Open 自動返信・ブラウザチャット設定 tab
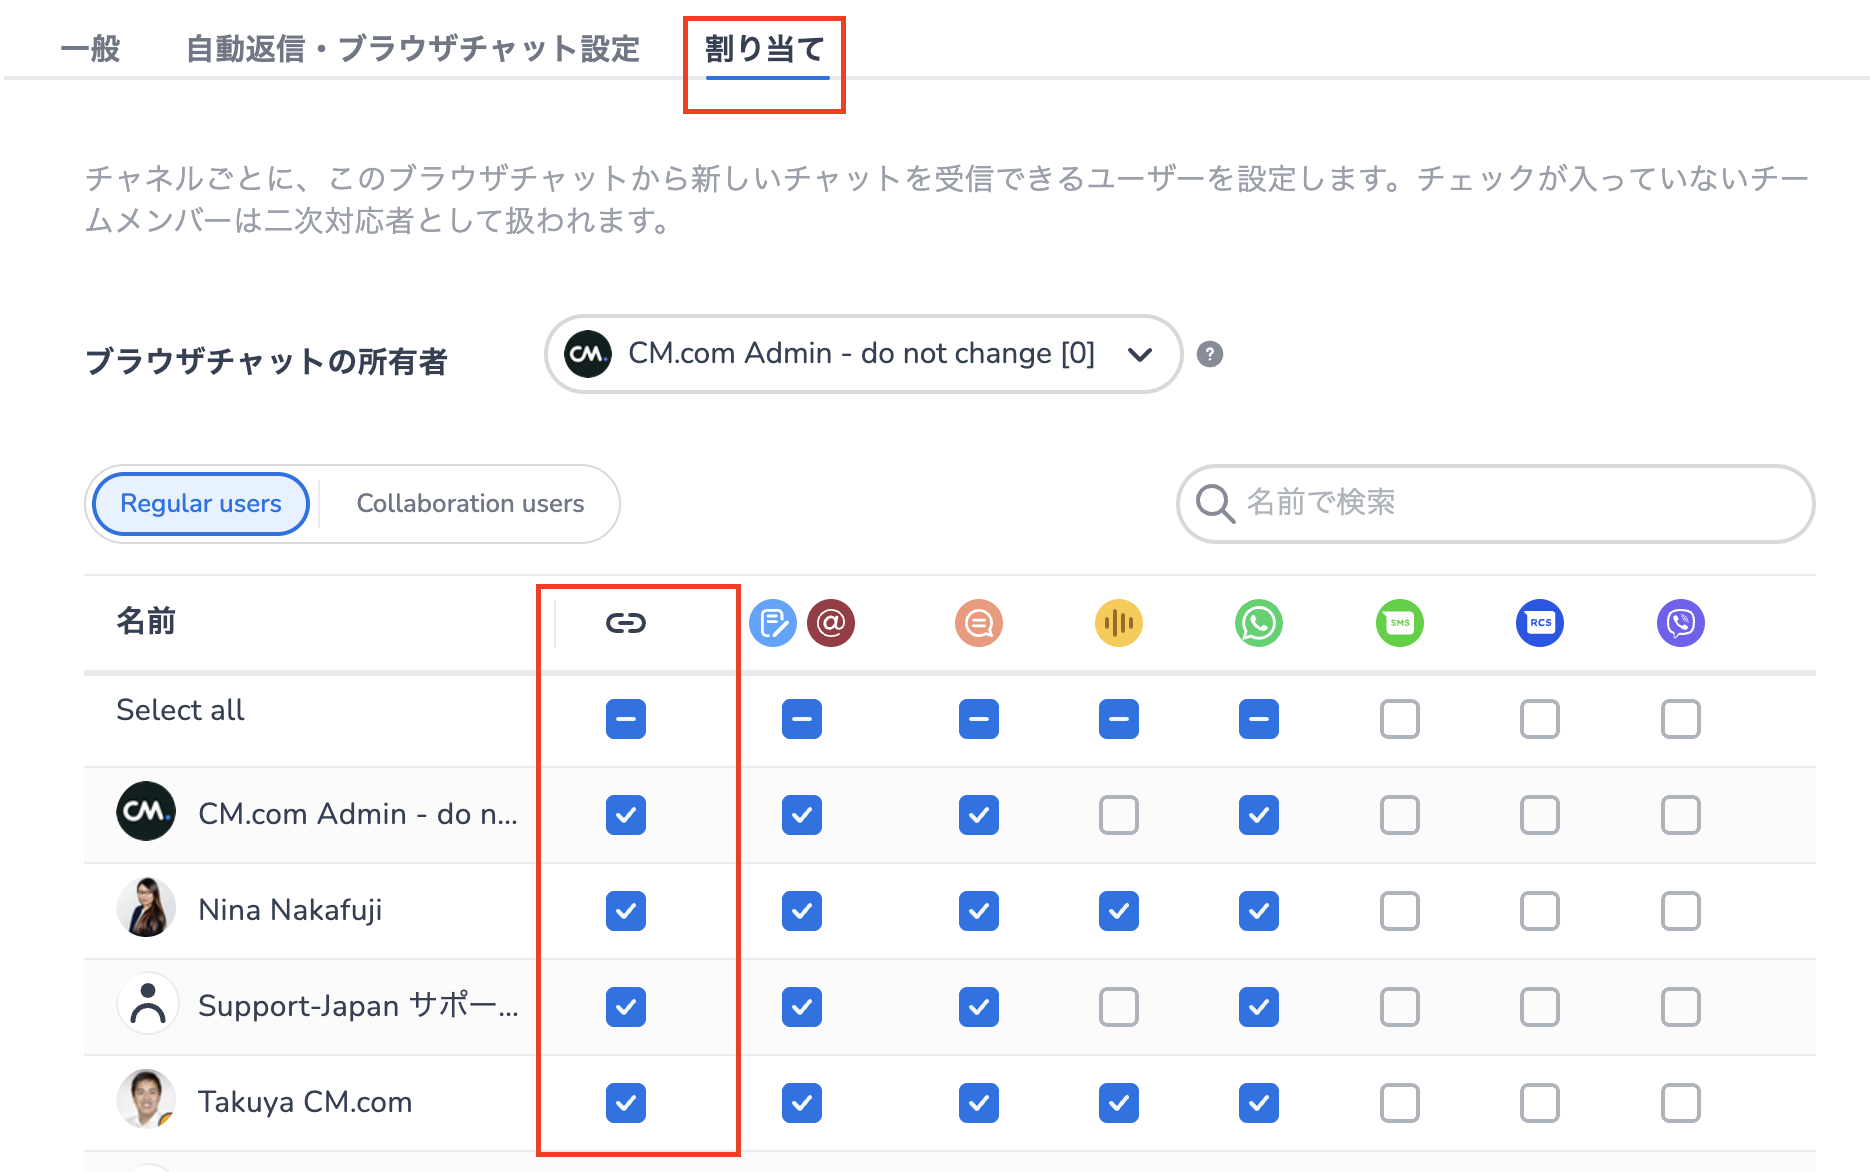The image size is (1870, 1172). 413,49
